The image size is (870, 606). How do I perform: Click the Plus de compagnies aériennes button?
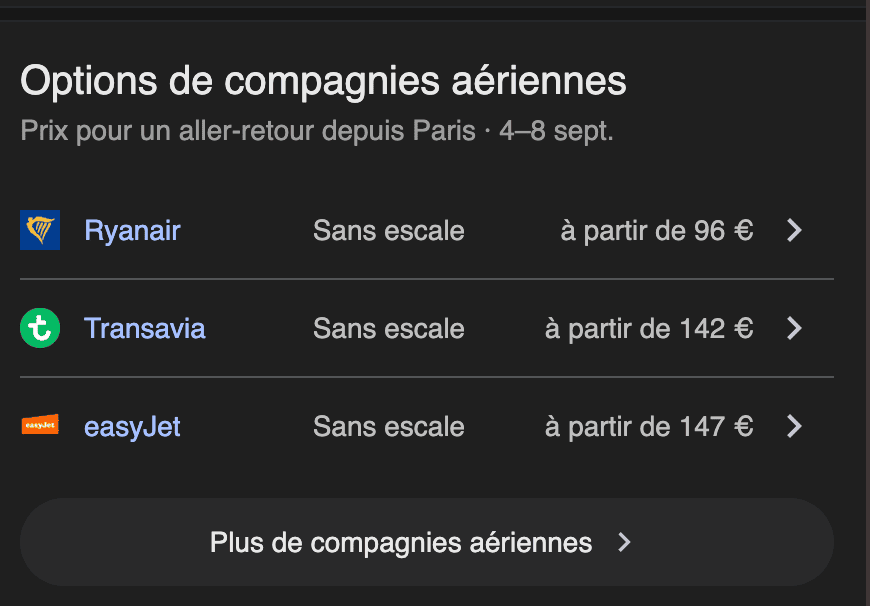[427, 542]
